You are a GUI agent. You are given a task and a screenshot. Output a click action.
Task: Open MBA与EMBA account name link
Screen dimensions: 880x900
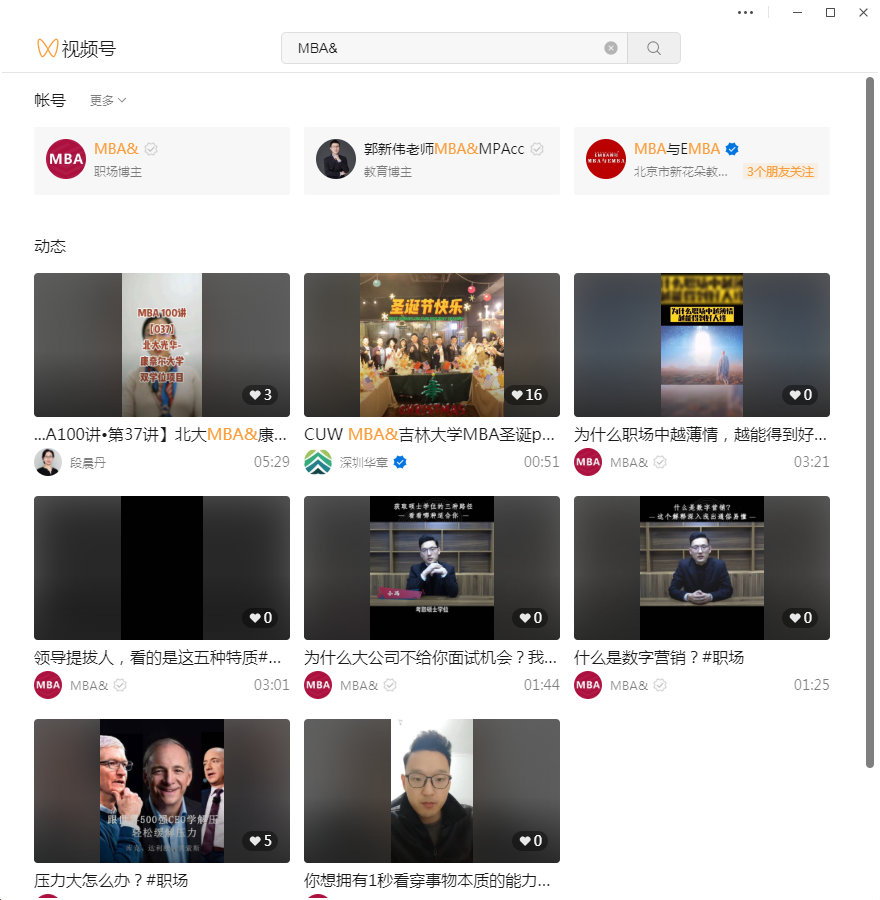(x=677, y=149)
